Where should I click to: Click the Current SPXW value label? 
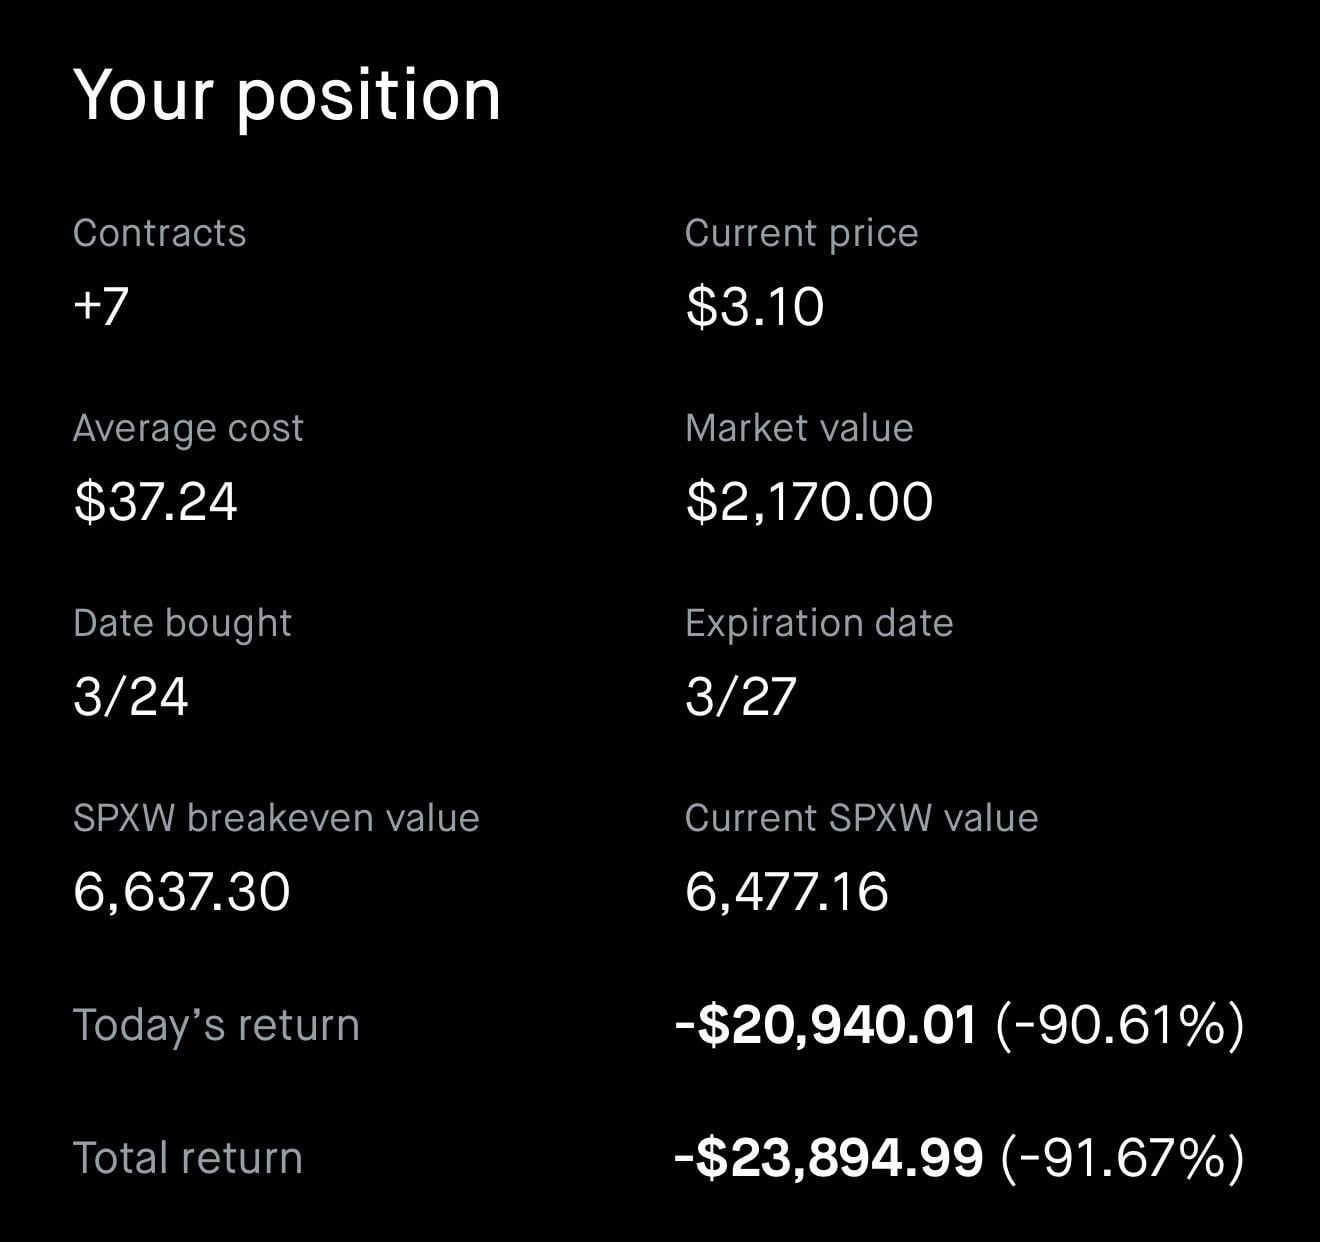861,818
